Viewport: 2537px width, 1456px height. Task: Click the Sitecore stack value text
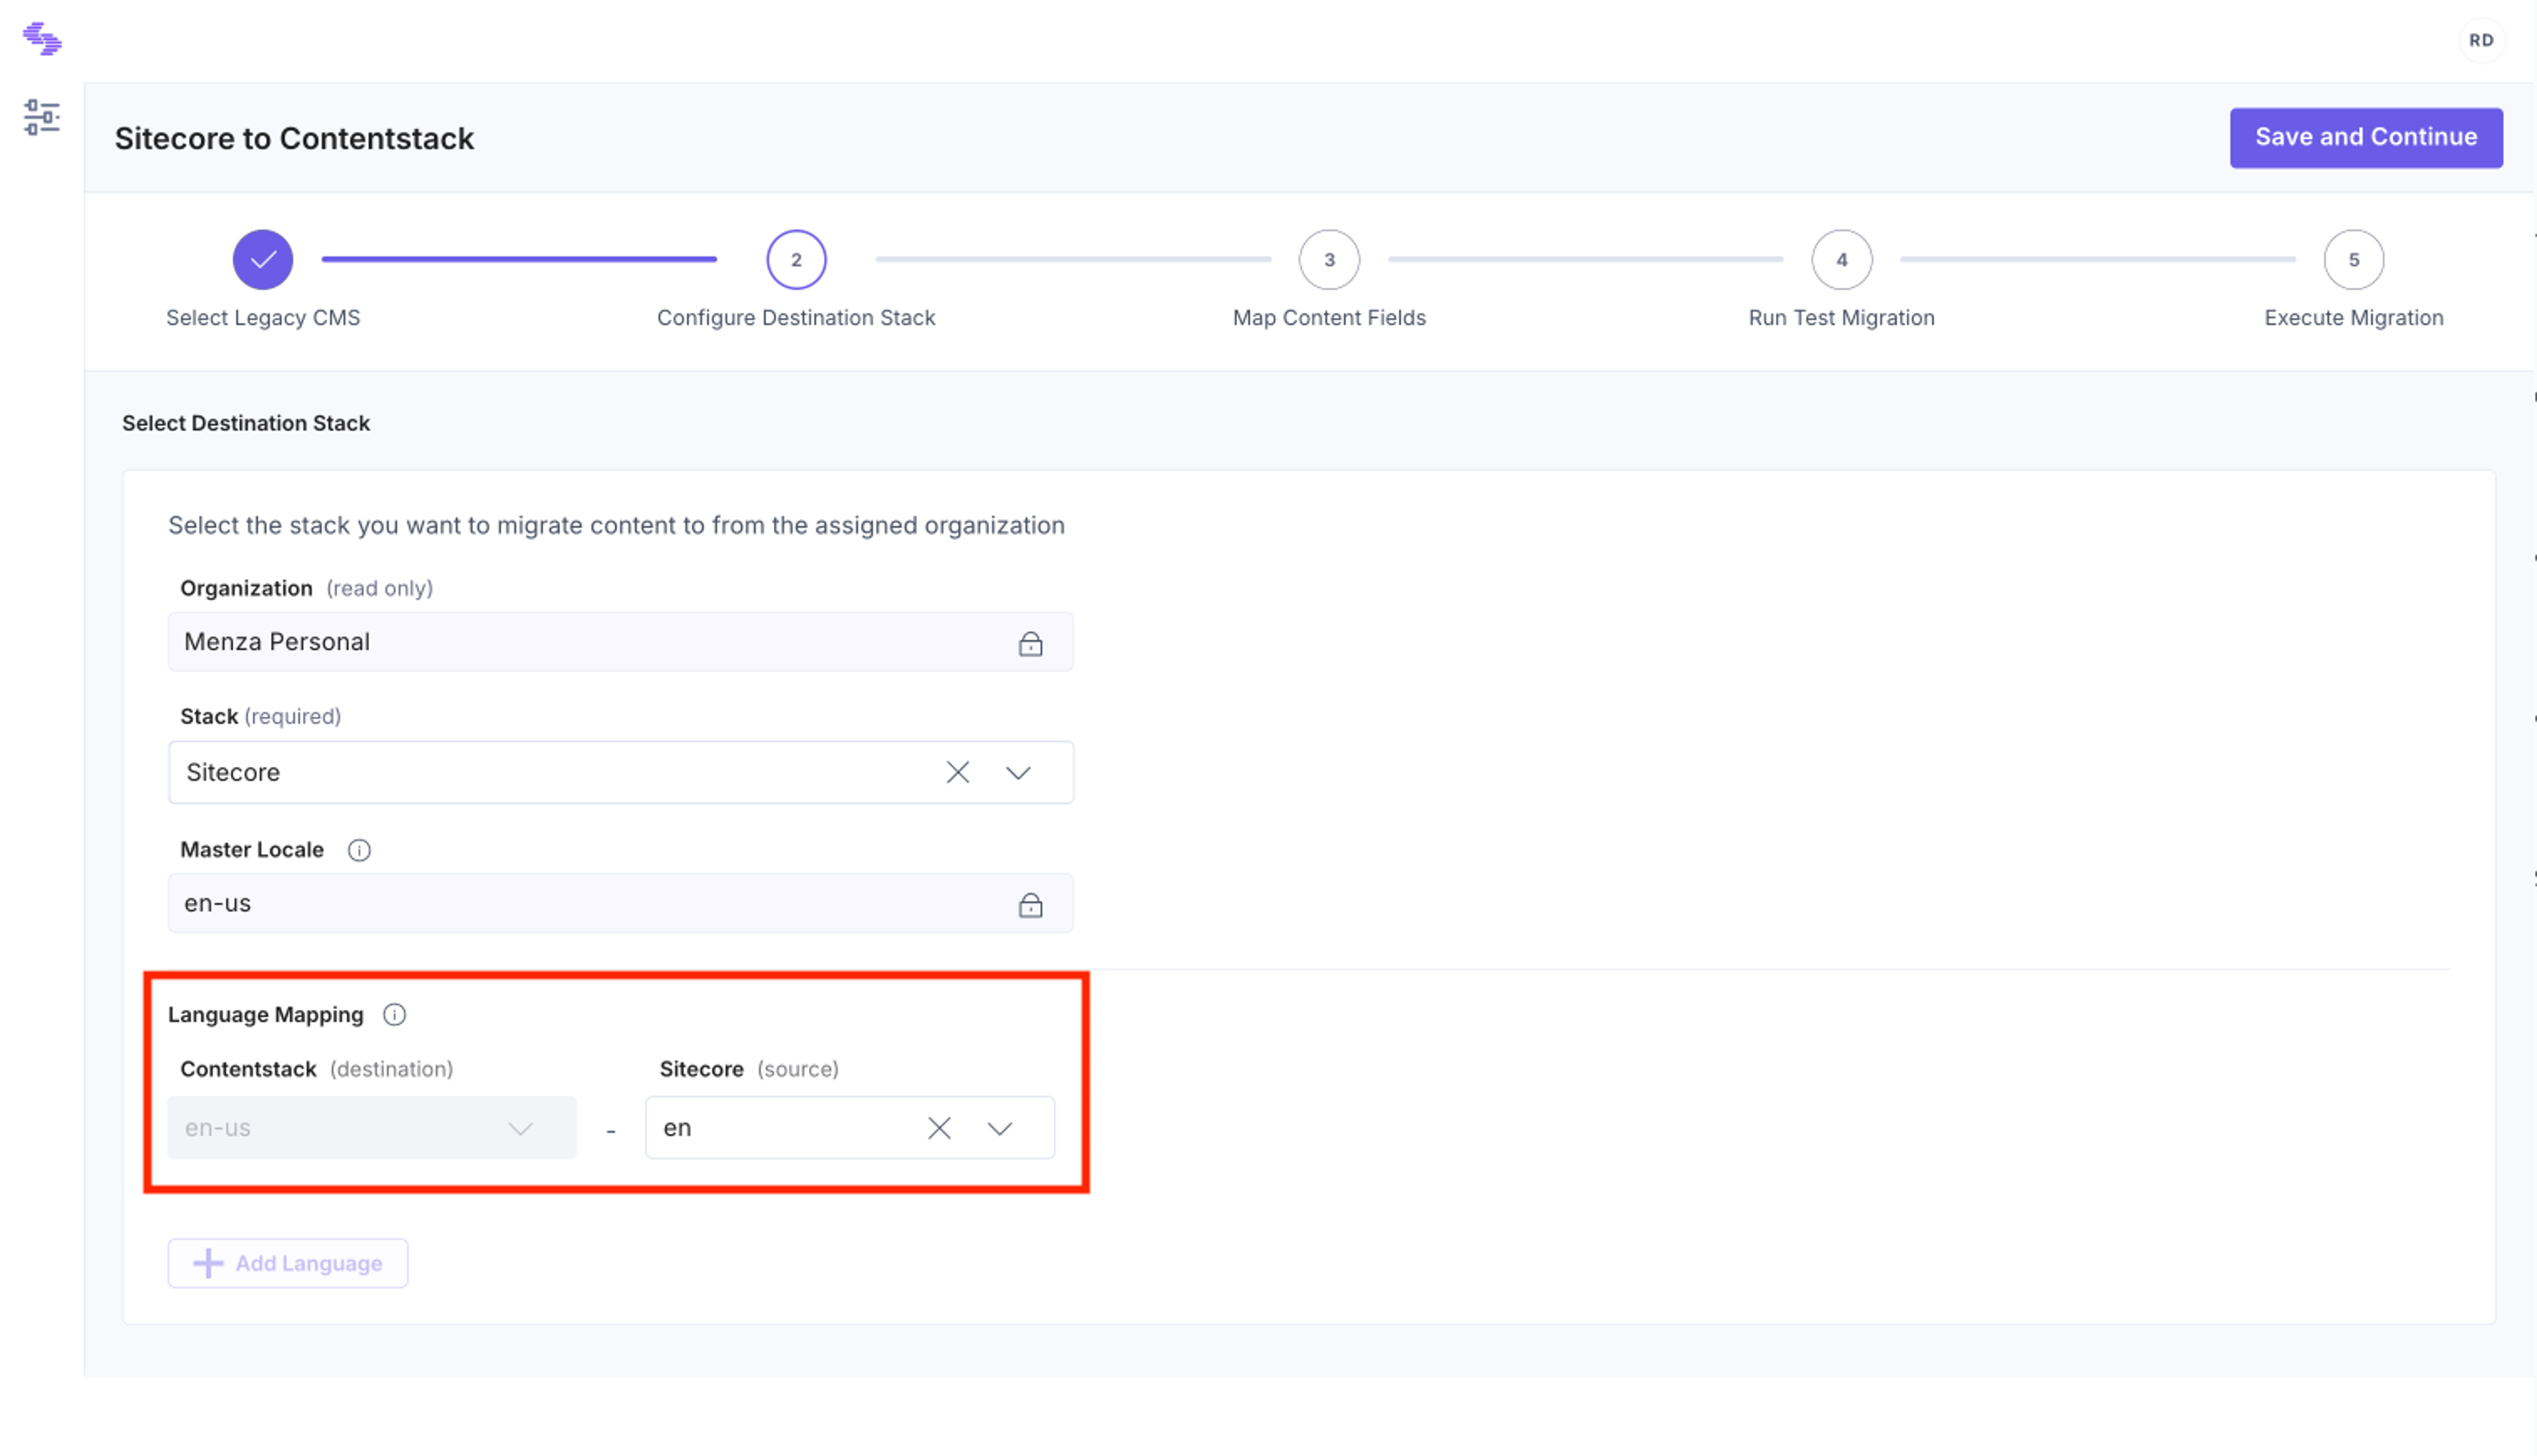[x=233, y=773]
